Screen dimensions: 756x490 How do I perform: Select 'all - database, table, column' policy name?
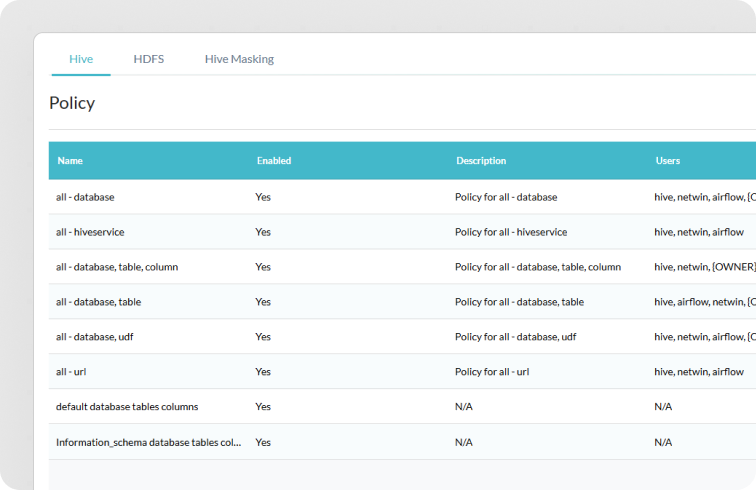pos(117,267)
